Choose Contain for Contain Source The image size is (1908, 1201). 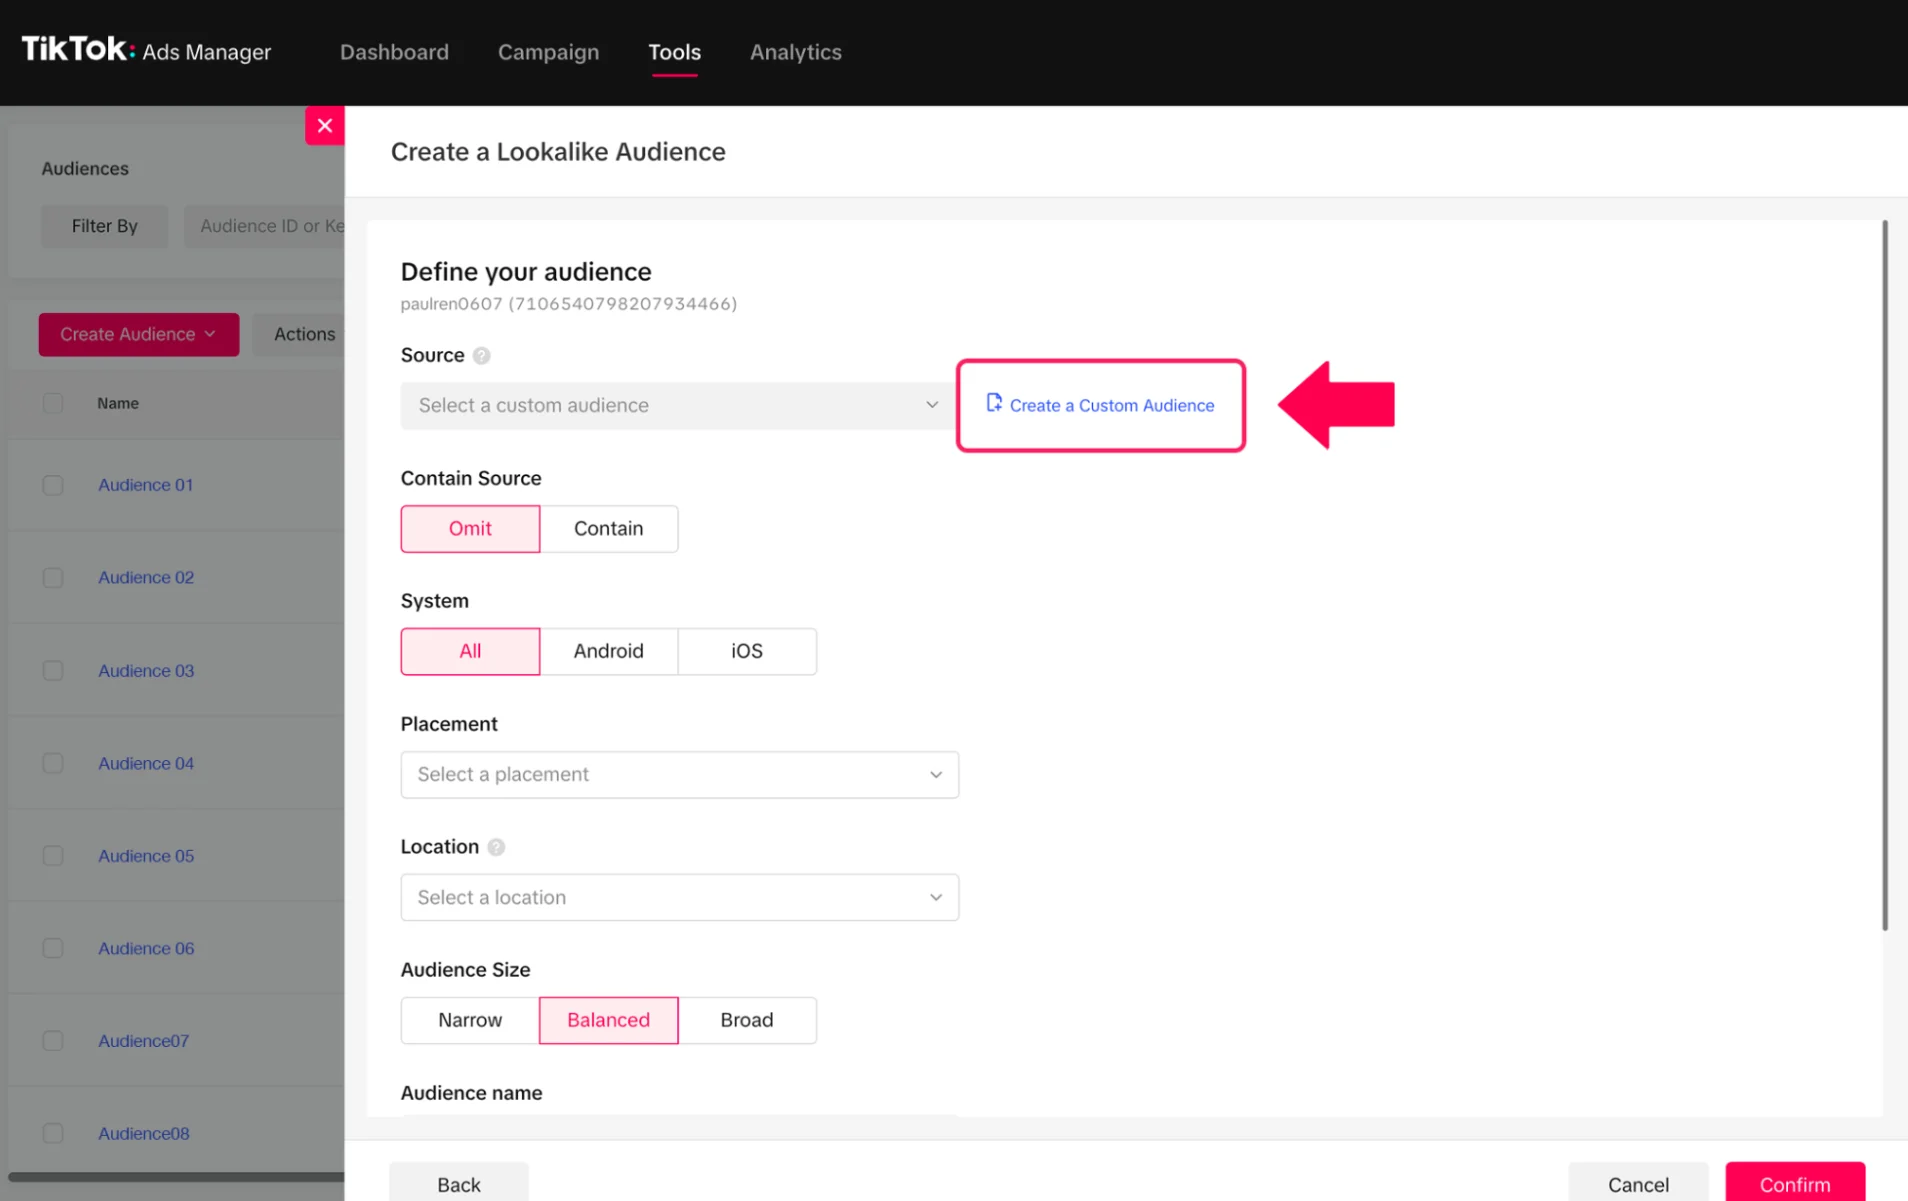(x=608, y=528)
